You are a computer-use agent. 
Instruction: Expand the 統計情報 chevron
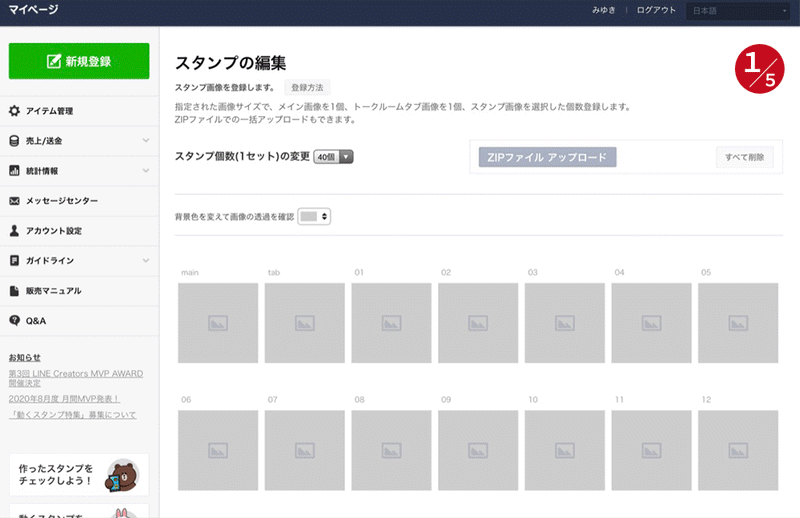point(146,170)
